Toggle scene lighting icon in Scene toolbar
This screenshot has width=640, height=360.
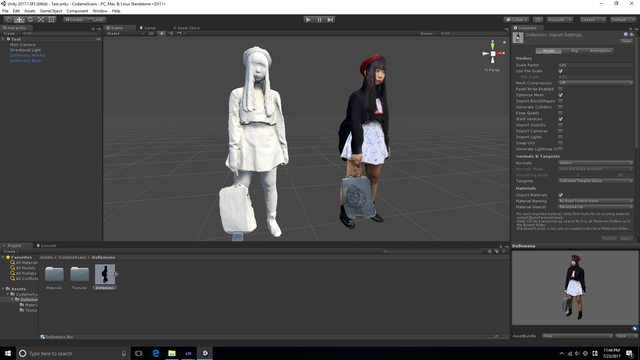[x=162, y=33]
